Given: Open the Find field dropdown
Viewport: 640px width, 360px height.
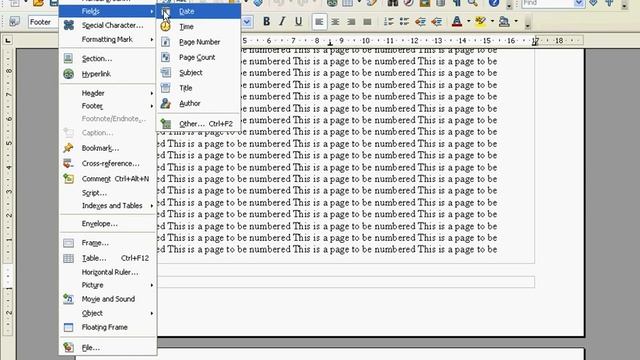Looking at the screenshot, I should click(x=579, y=3).
